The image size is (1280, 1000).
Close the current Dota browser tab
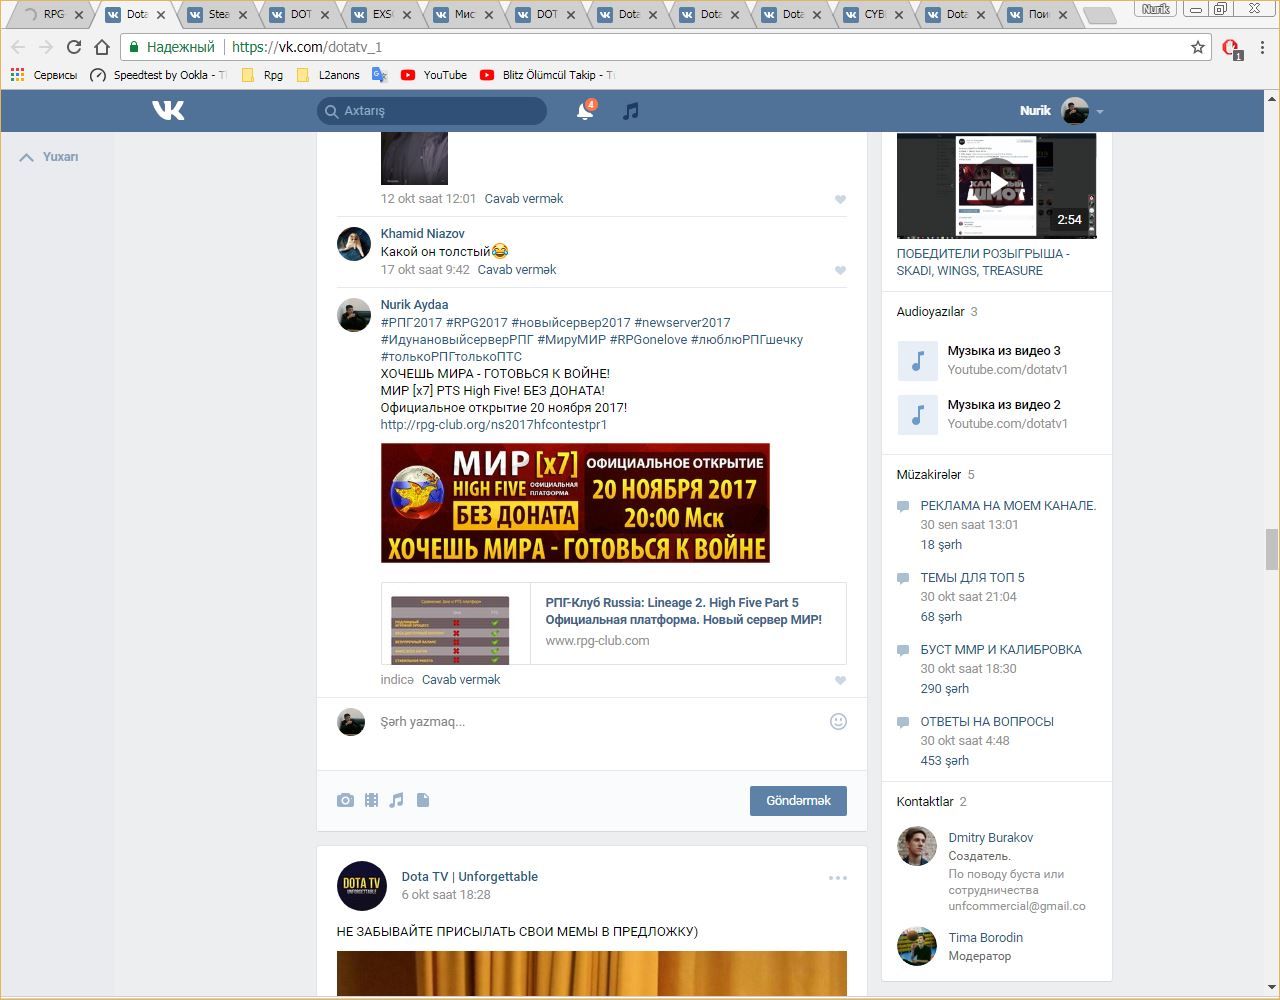click(161, 15)
